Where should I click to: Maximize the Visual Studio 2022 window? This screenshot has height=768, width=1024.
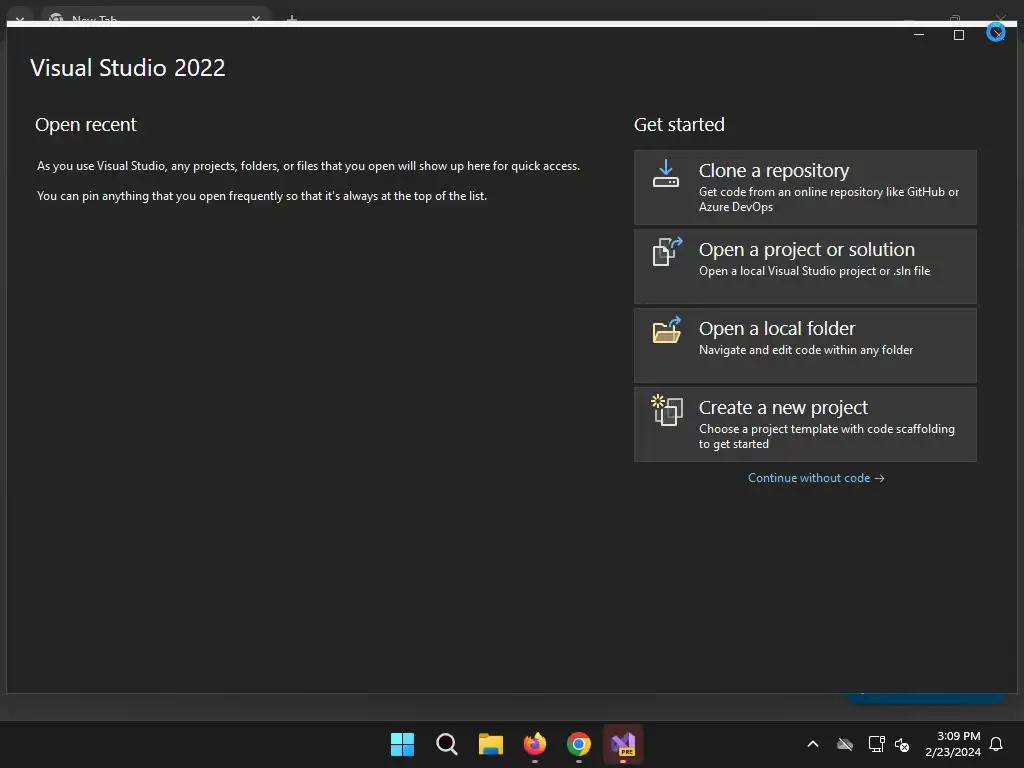point(959,35)
